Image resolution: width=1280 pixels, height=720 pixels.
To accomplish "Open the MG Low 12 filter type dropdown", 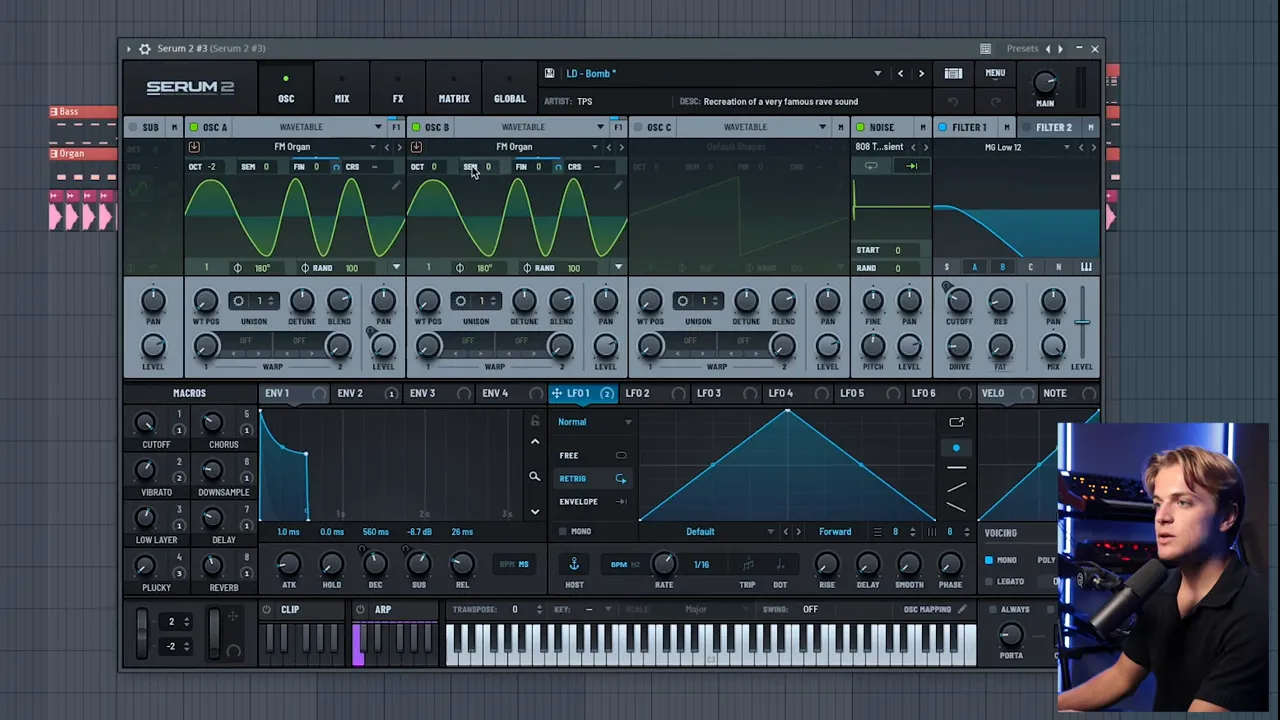I will pyautogui.click(x=1066, y=147).
